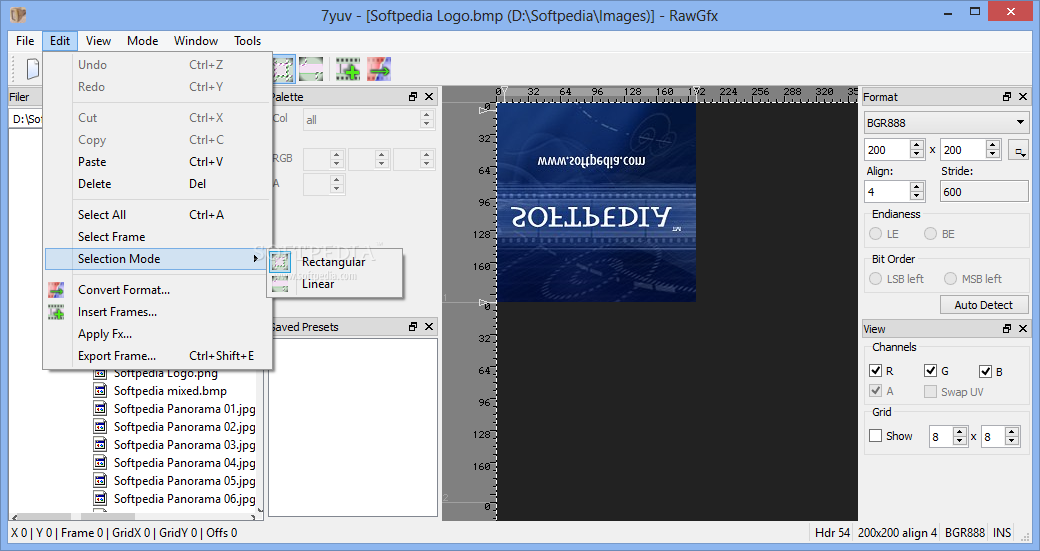Choose Export Frame from the Edit menu
This screenshot has width=1040, height=551.
158,356
